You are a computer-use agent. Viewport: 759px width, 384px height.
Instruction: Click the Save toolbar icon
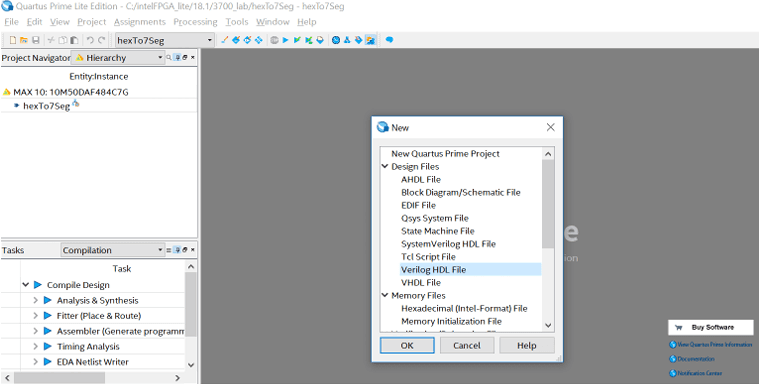coord(35,40)
